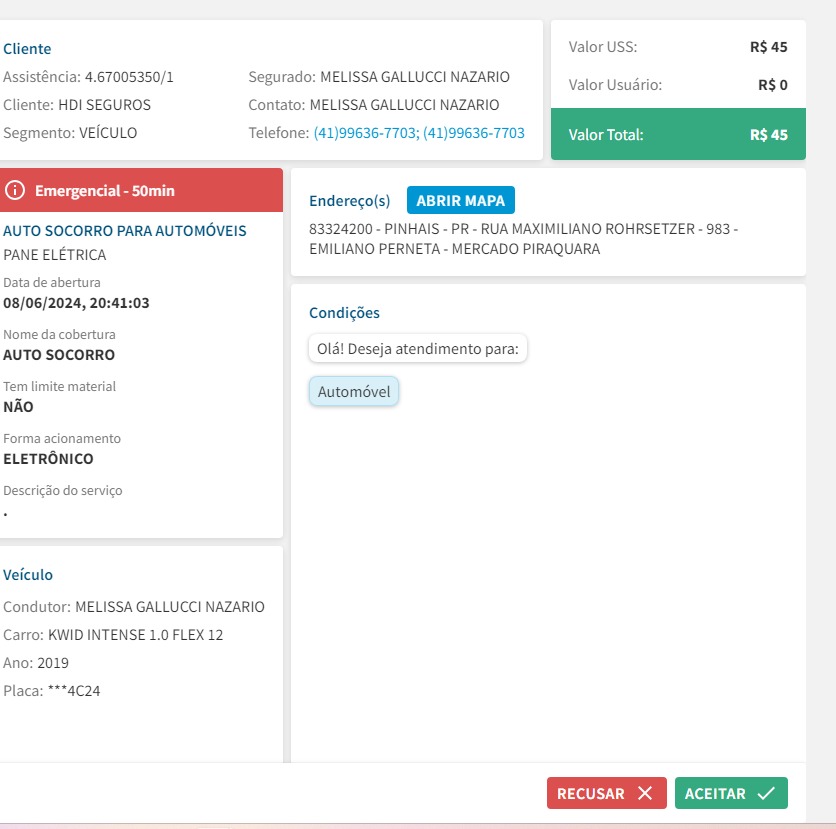Select AUTO SOCORRO PARA AUTOMÓVEIS title
Viewport: 836px width, 829px height.
coord(124,231)
